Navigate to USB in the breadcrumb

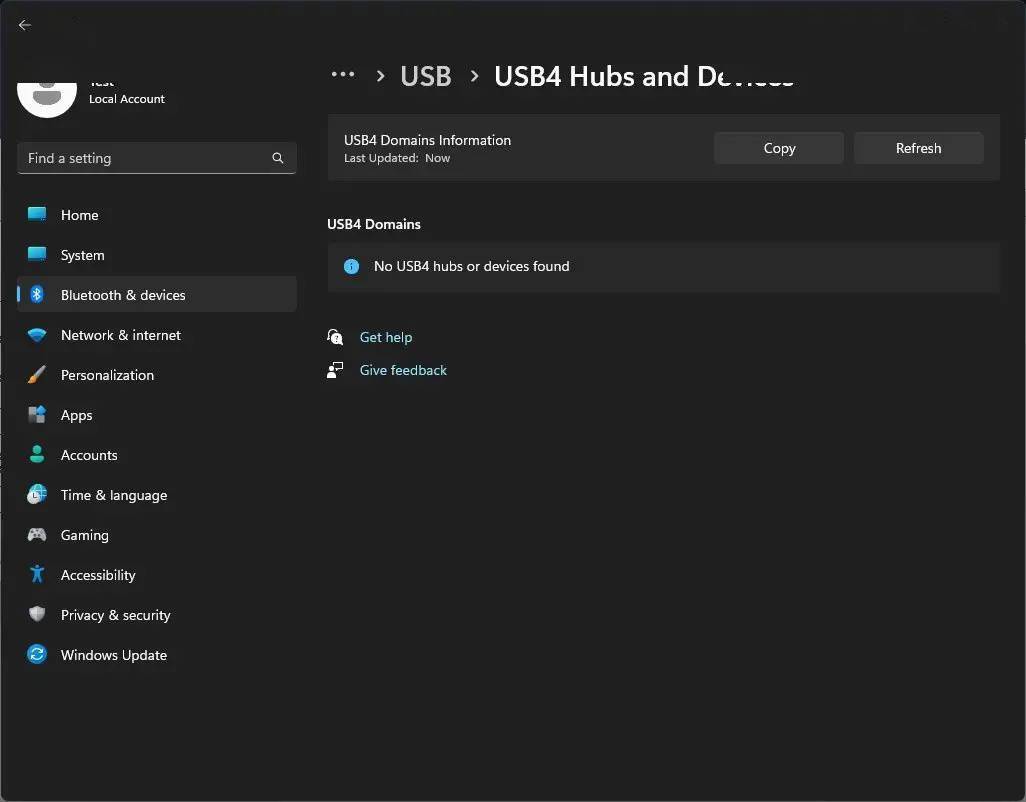426,77
